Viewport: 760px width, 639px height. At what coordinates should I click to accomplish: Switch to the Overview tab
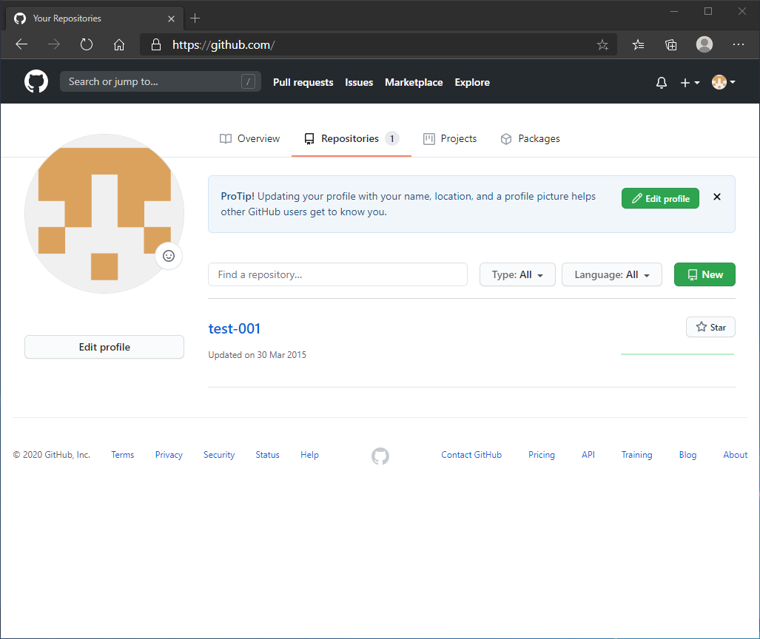coord(250,139)
